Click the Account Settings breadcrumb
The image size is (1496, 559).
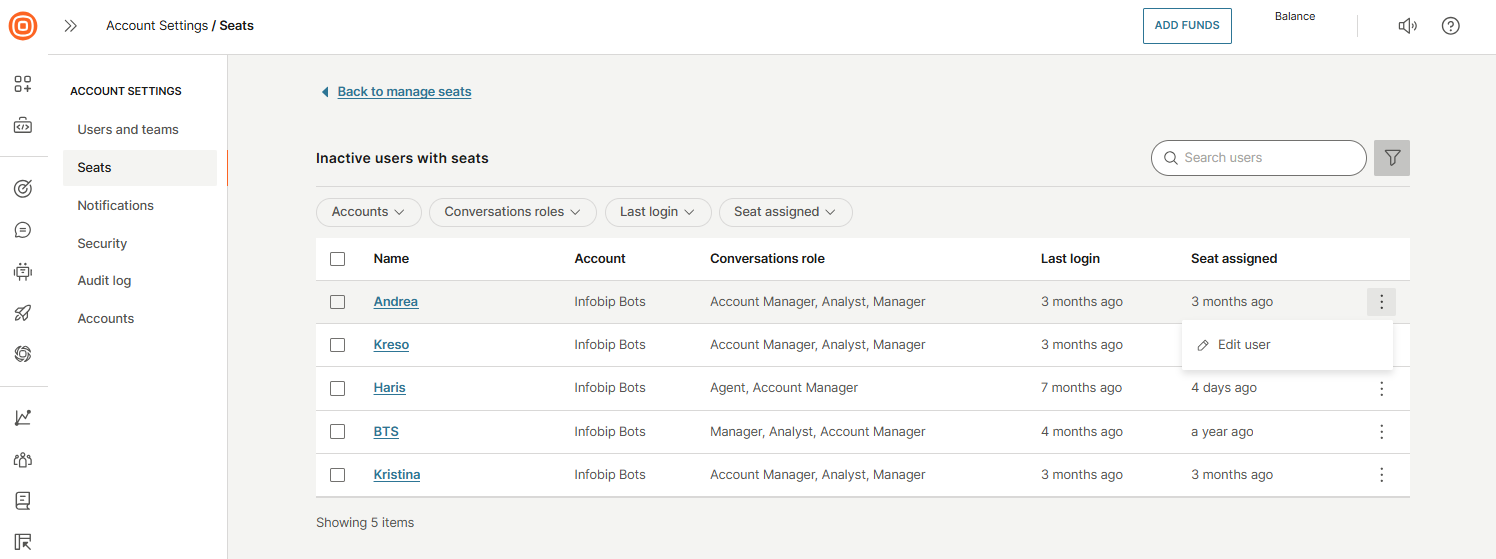157,26
